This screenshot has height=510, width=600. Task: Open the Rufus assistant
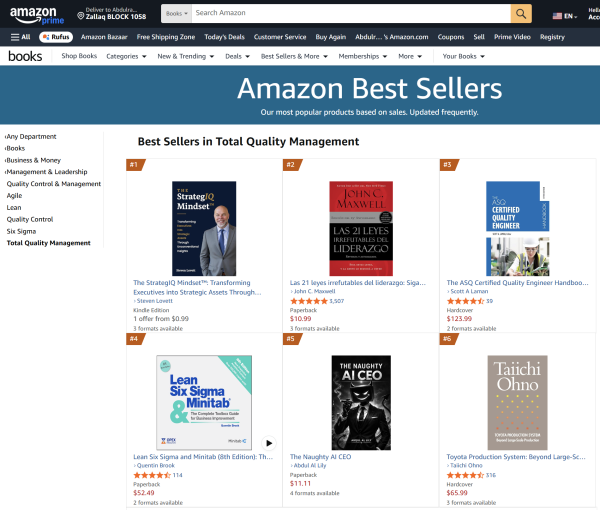click(x=56, y=37)
